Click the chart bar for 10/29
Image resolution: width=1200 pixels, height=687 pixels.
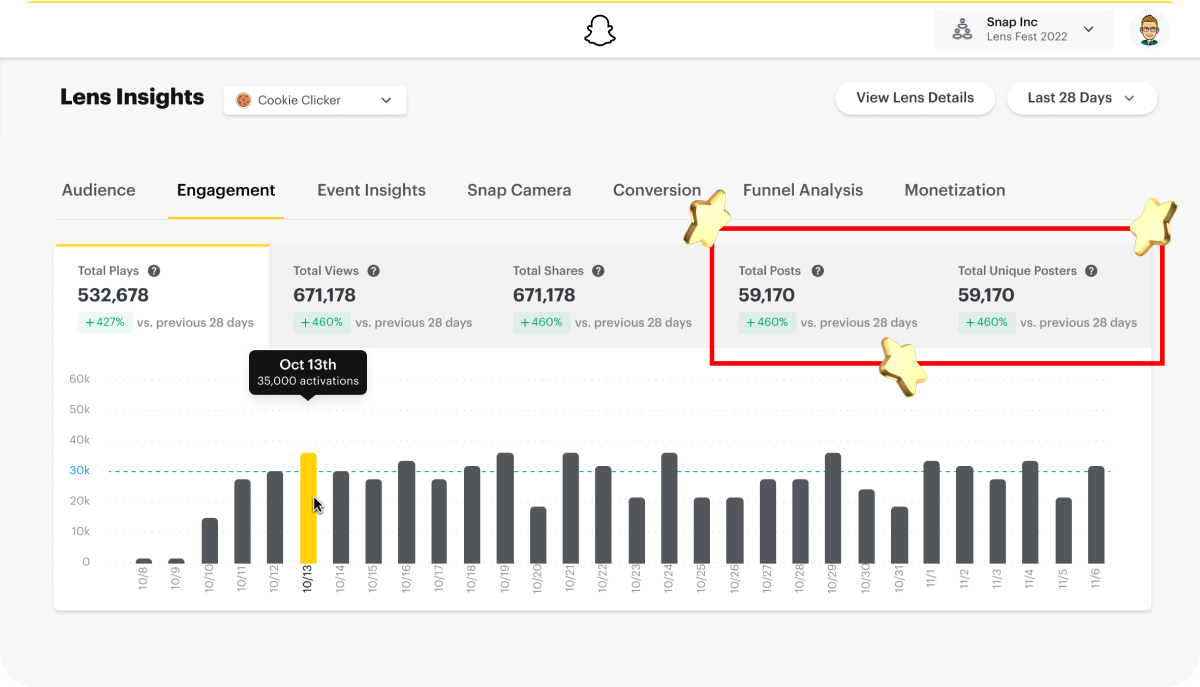pos(833,508)
